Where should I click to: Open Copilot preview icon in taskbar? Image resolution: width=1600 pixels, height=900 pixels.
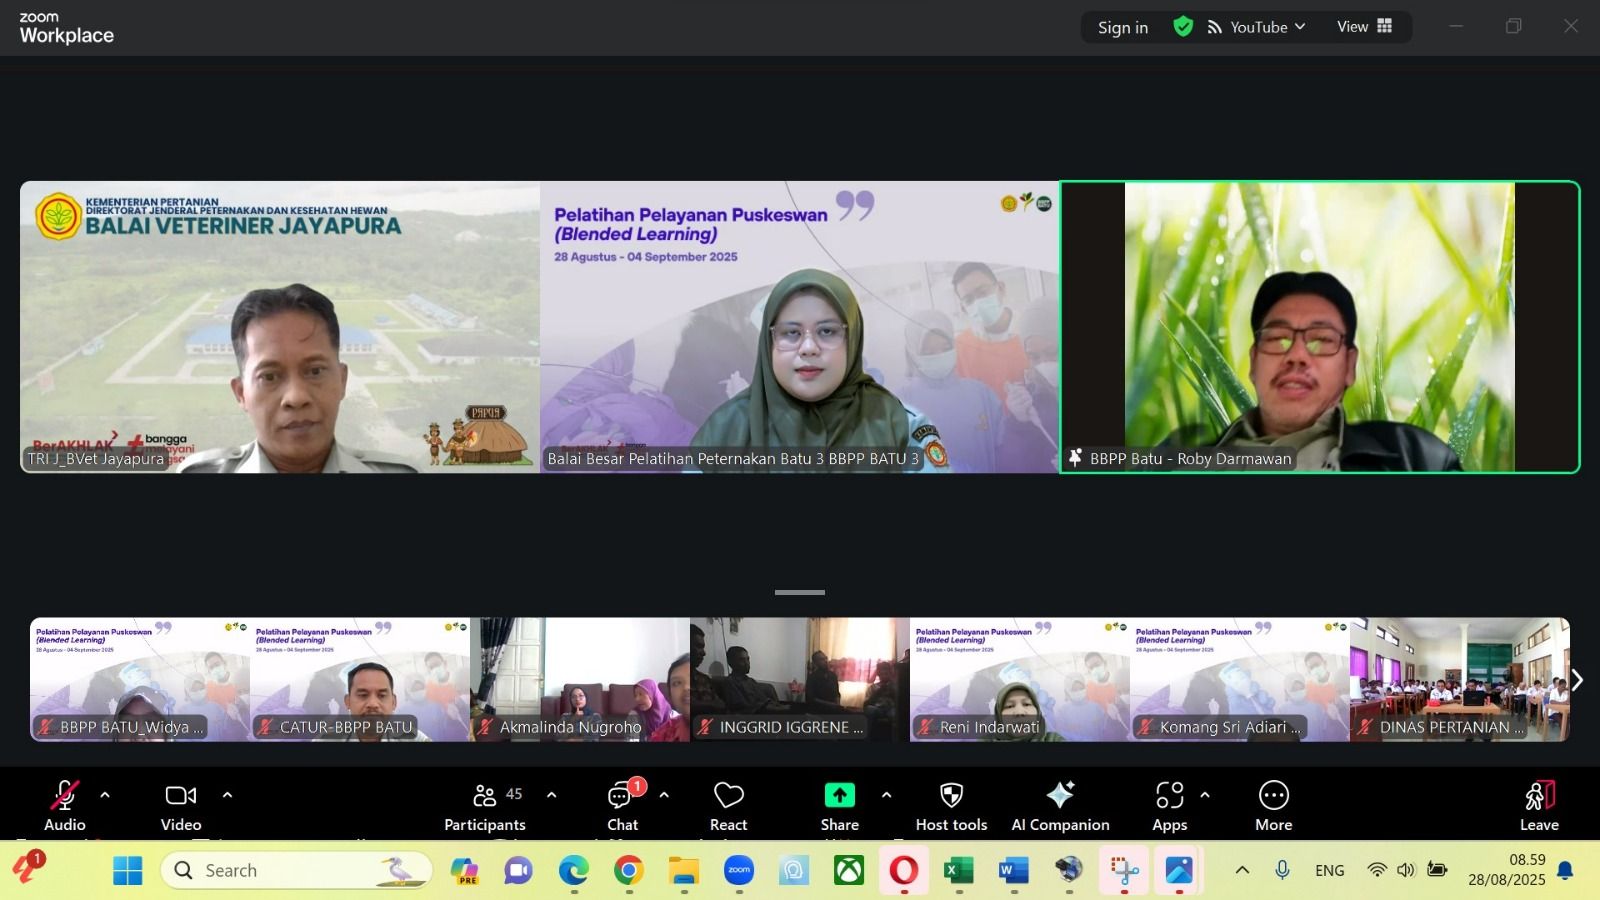coord(464,870)
